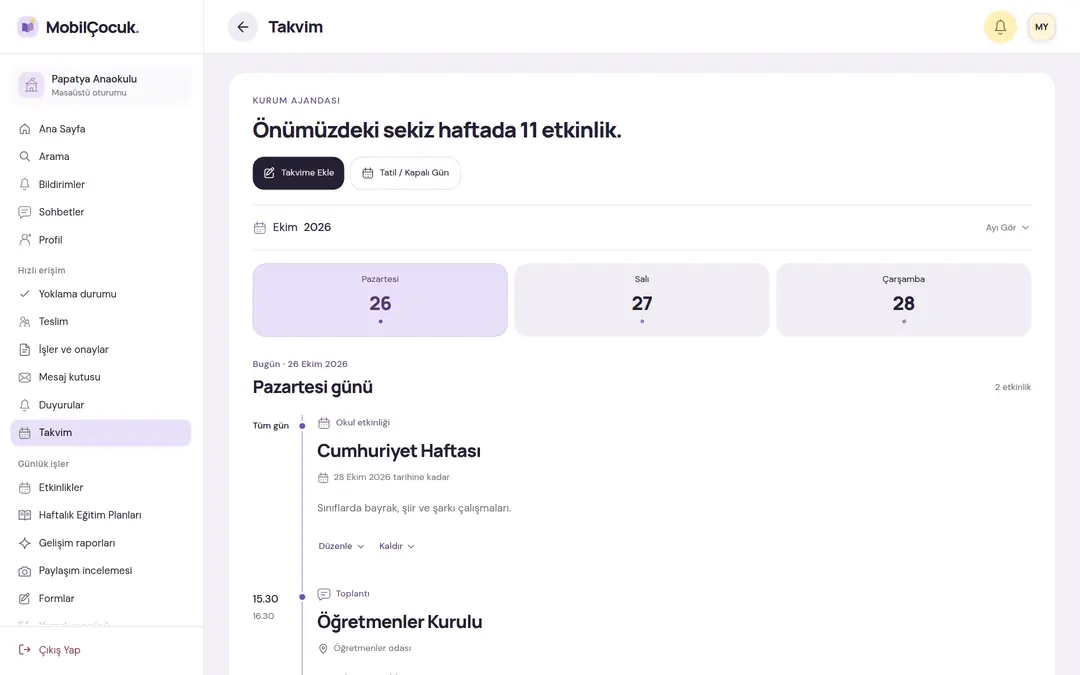This screenshot has width=1080, height=675.
Task: Open the Düzenle dropdown for Cumhuriyet Haftası
Action: 341,546
